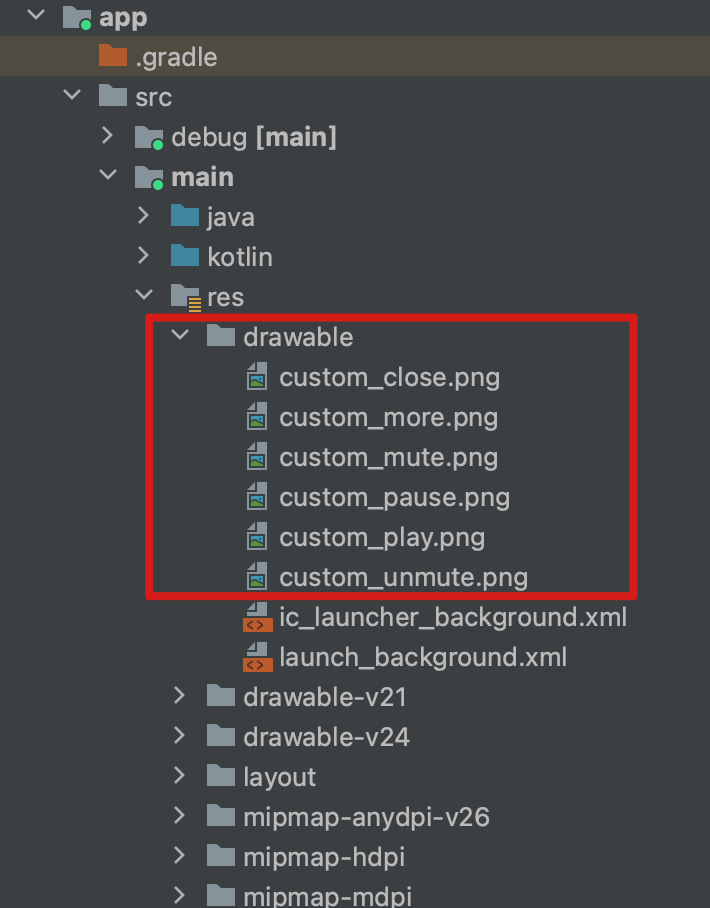Click the custom_close.png image file icon
The image size is (710, 908).
click(x=257, y=377)
